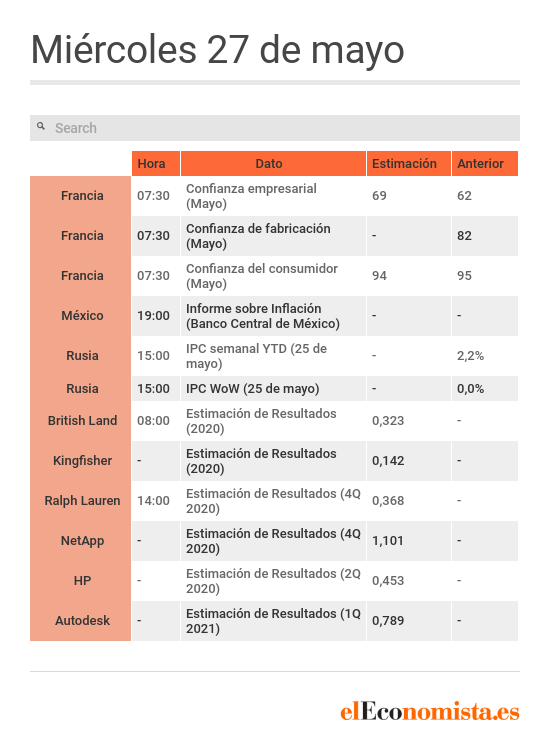The image size is (550, 753).
Task: Select the Kingfisher row label
Action: pyautogui.click(x=82, y=461)
